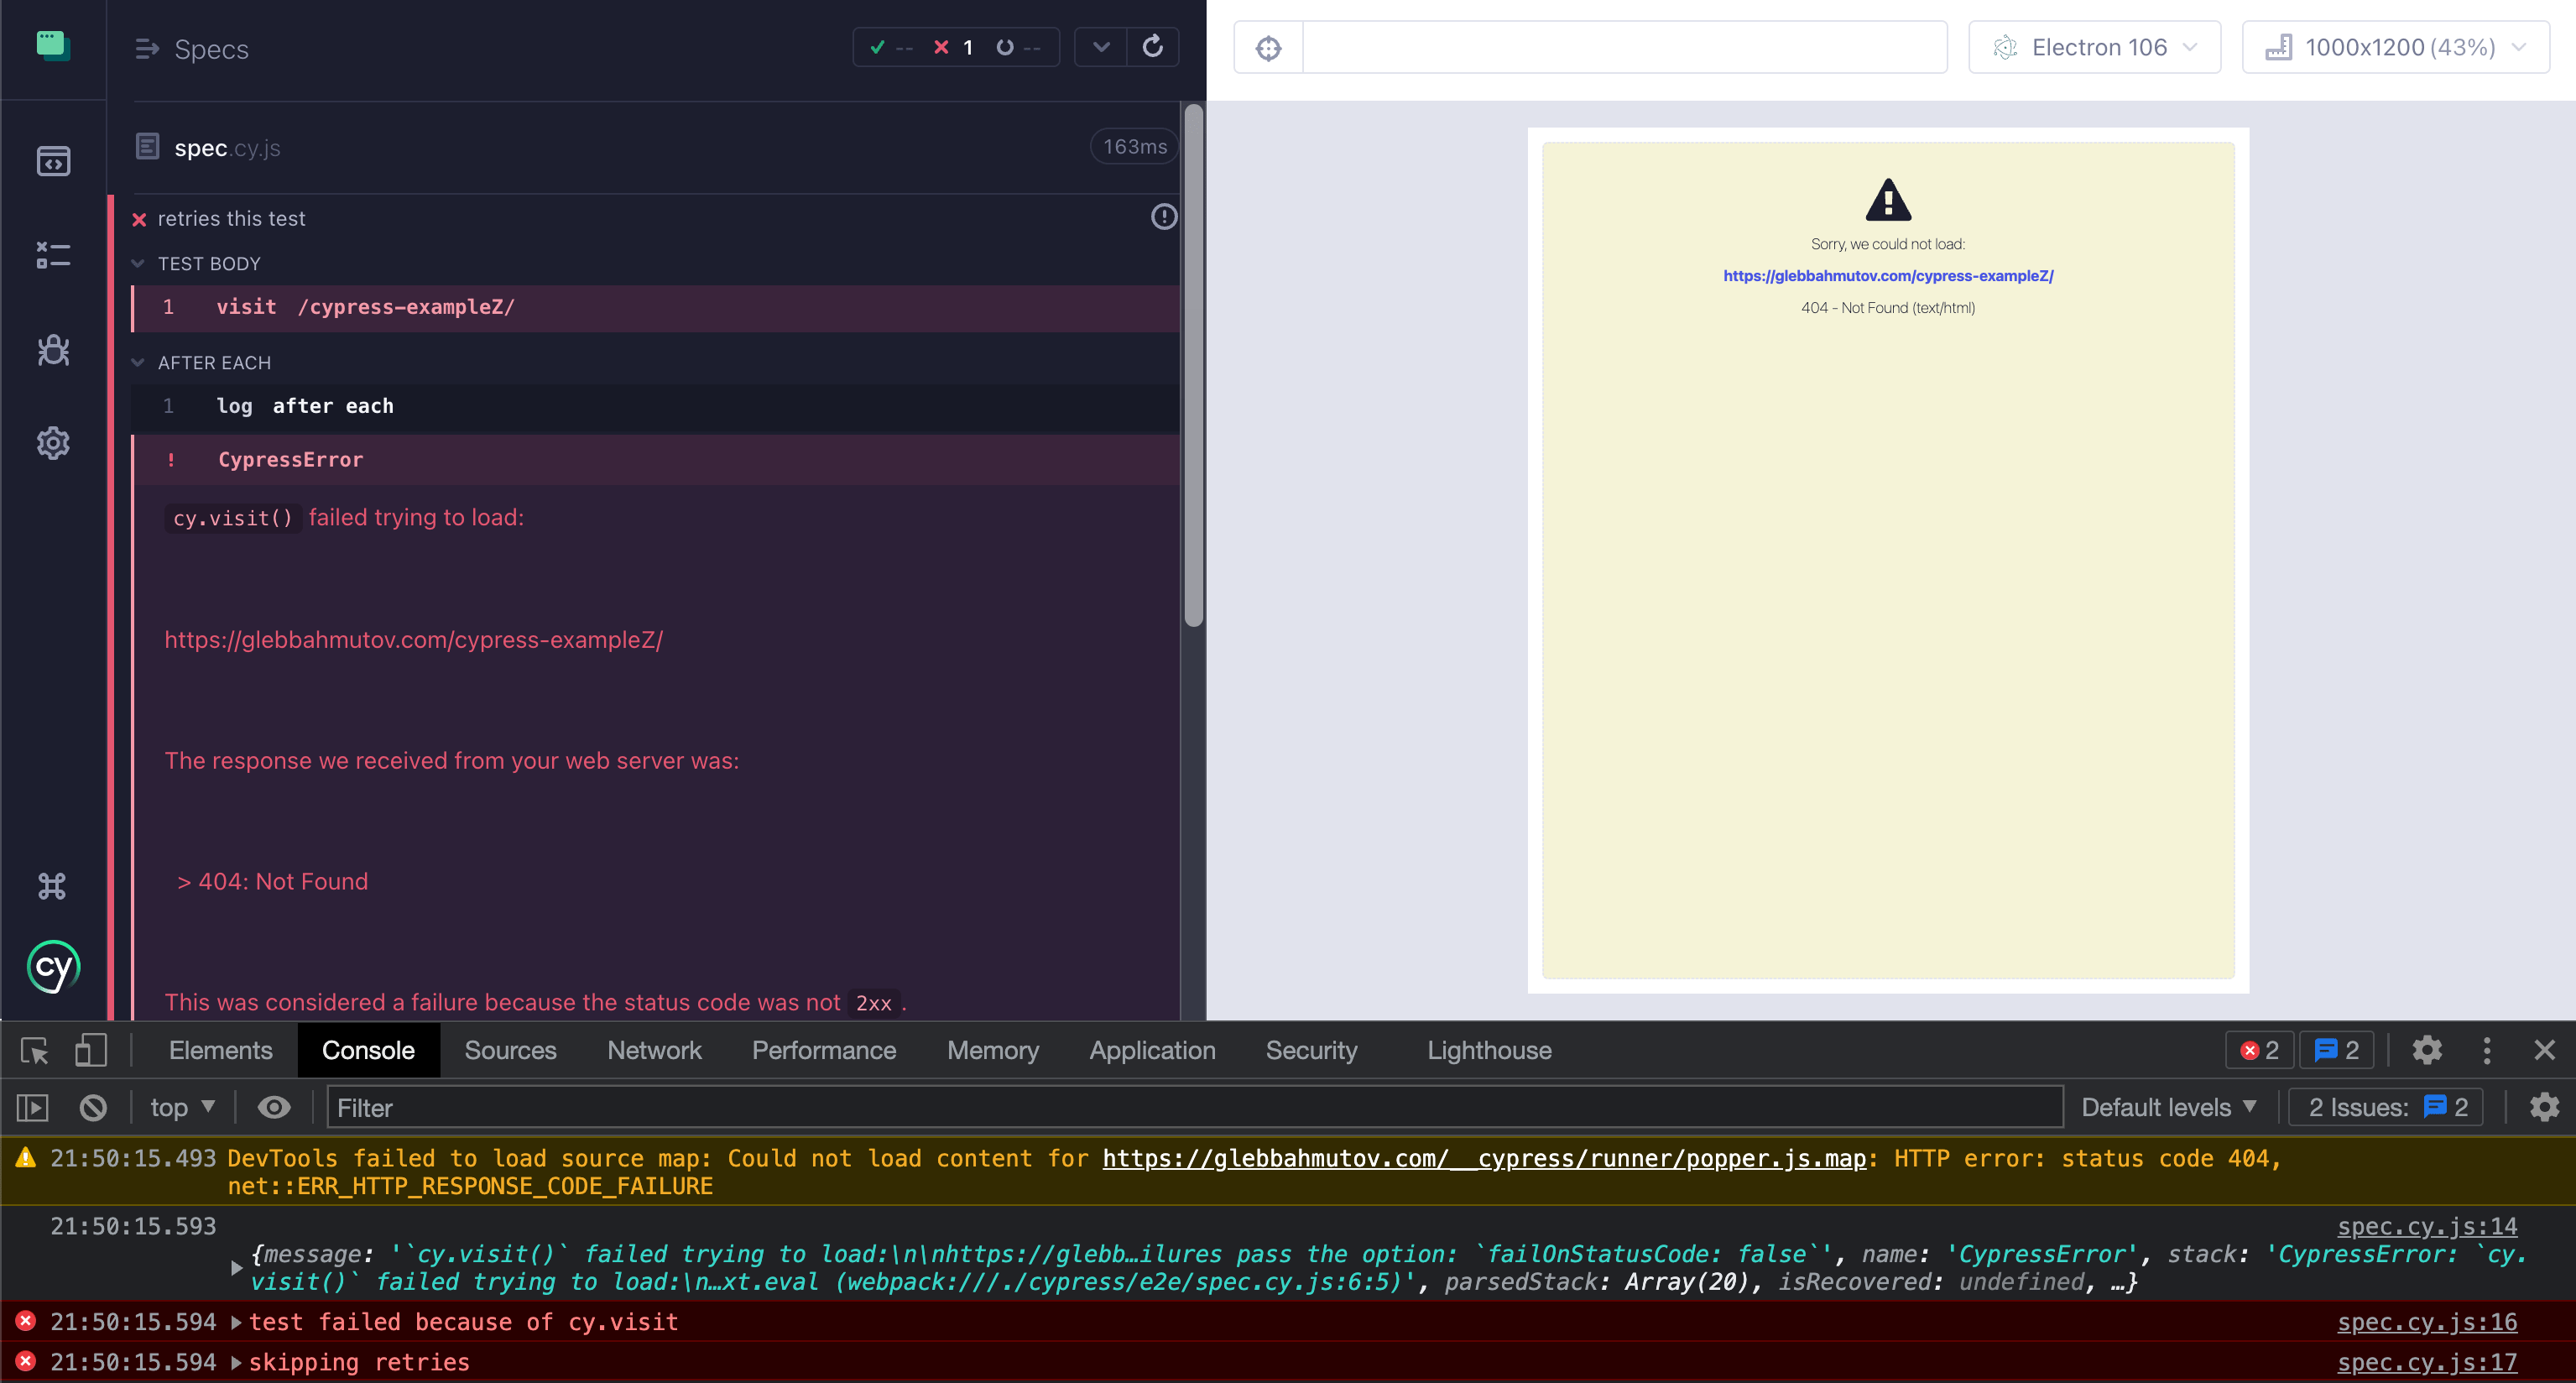The width and height of the screenshot is (2576, 1383).
Task: Open console settings gear icon
Action: pos(2544,1107)
